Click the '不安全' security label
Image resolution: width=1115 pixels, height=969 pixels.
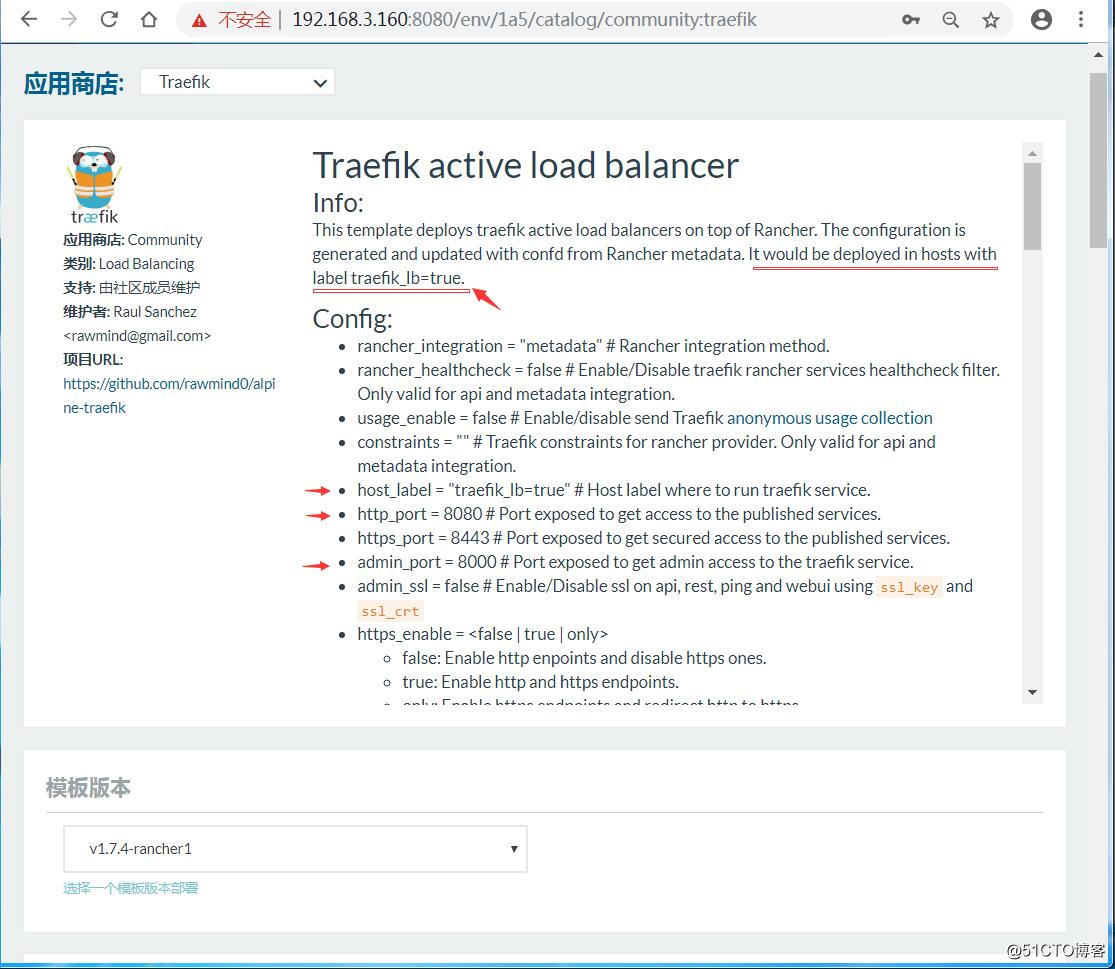pyautogui.click(x=245, y=20)
